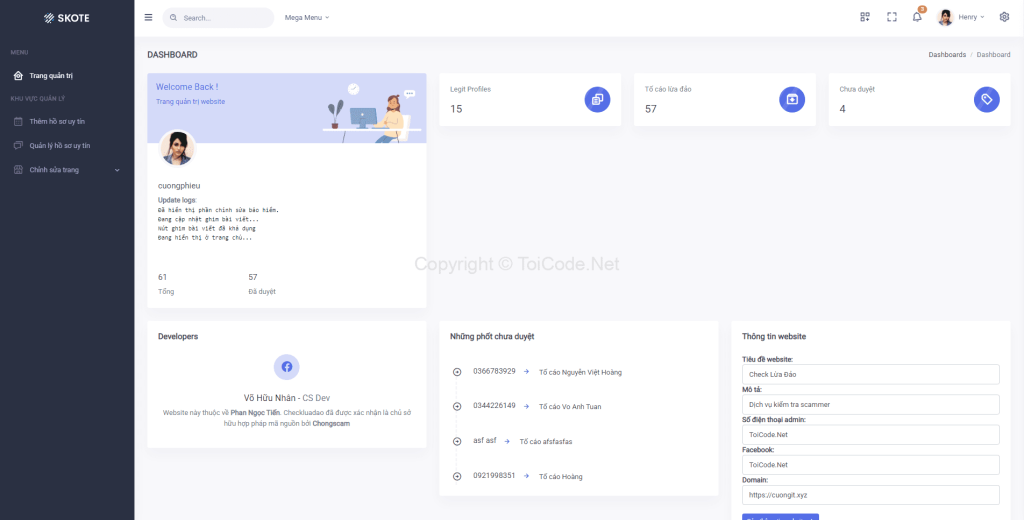
Task: Click the Tiêu đề website input field
Action: point(871,374)
